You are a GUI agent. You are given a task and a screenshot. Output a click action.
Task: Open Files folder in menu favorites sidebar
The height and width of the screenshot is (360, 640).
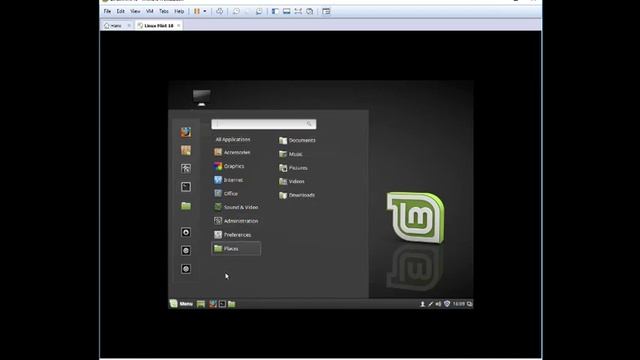(x=186, y=206)
